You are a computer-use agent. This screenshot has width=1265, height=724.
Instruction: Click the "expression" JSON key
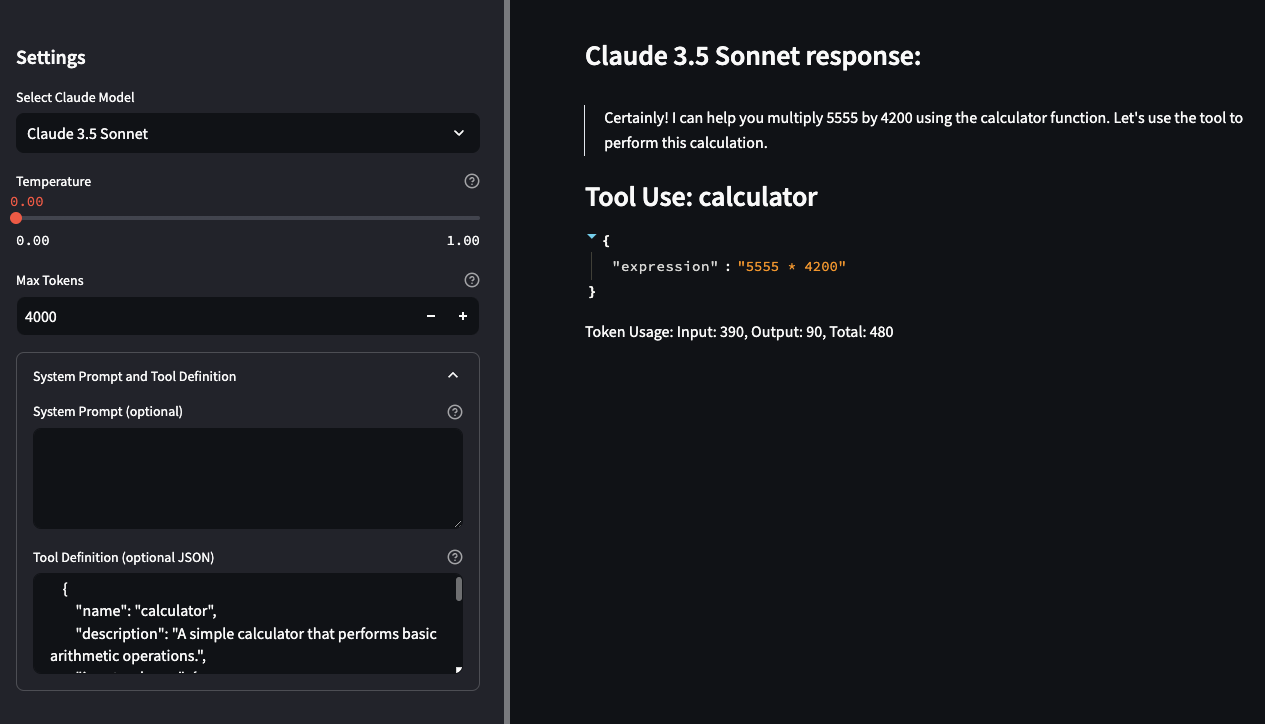pyautogui.click(x=665, y=266)
